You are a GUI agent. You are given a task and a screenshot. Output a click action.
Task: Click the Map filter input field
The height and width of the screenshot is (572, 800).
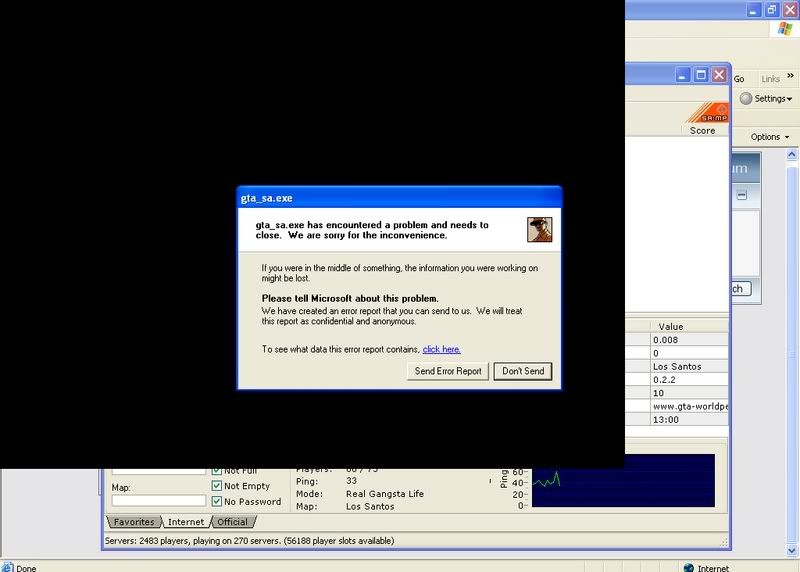(158, 501)
